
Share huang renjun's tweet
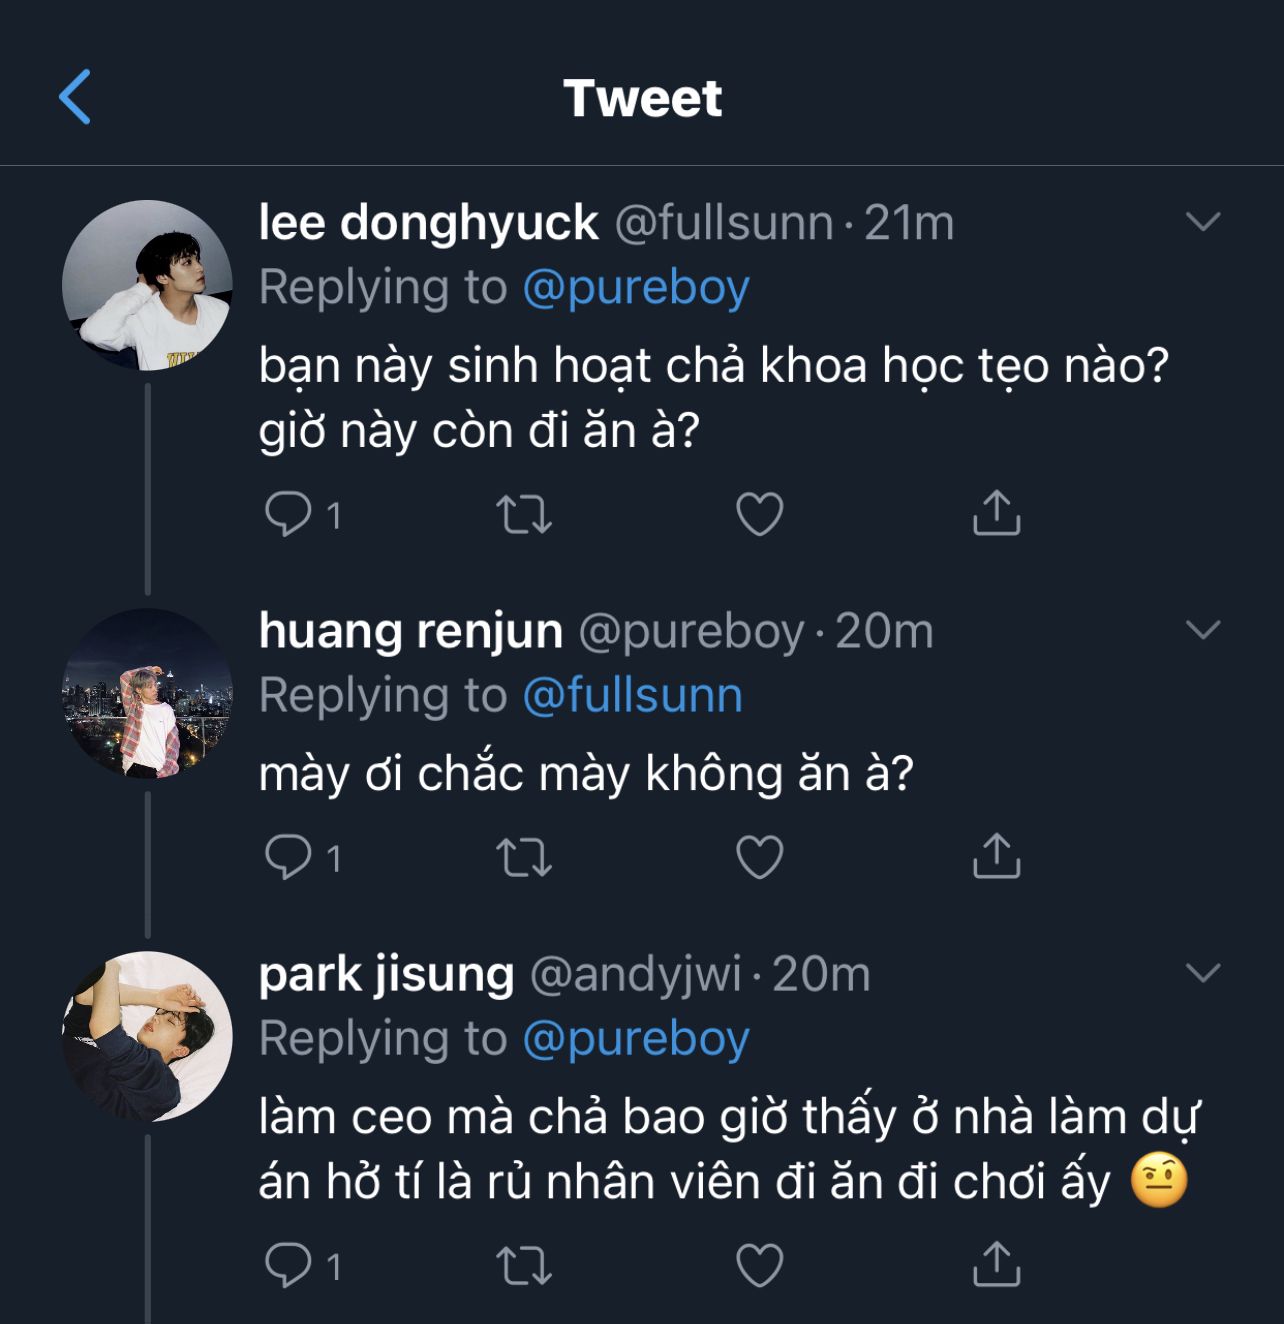tap(996, 856)
